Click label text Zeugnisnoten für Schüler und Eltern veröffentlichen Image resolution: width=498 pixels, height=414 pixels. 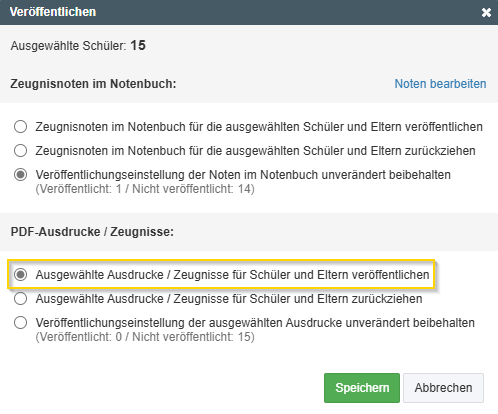[259, 127]
